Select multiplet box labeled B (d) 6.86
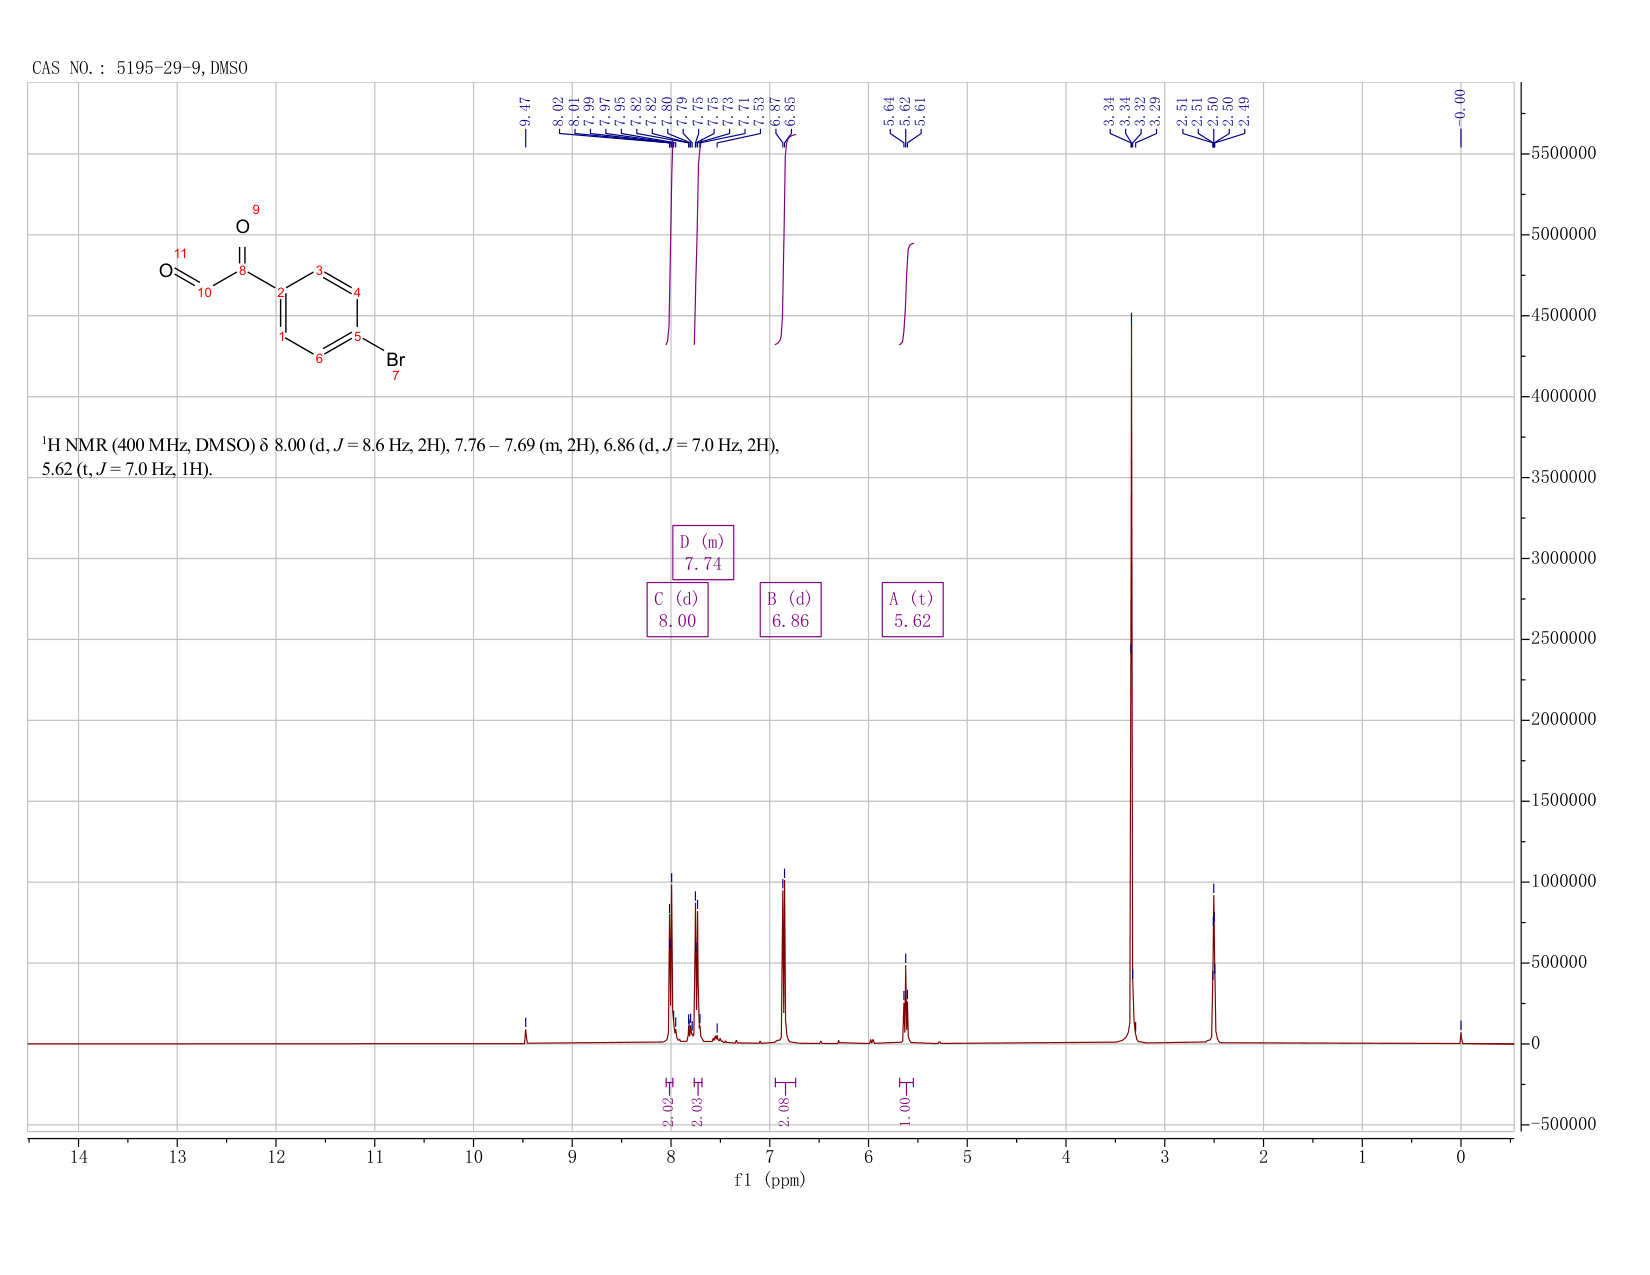Image resolution: width=1650 pixels, height=1275 pixels. tap(790, 609)
